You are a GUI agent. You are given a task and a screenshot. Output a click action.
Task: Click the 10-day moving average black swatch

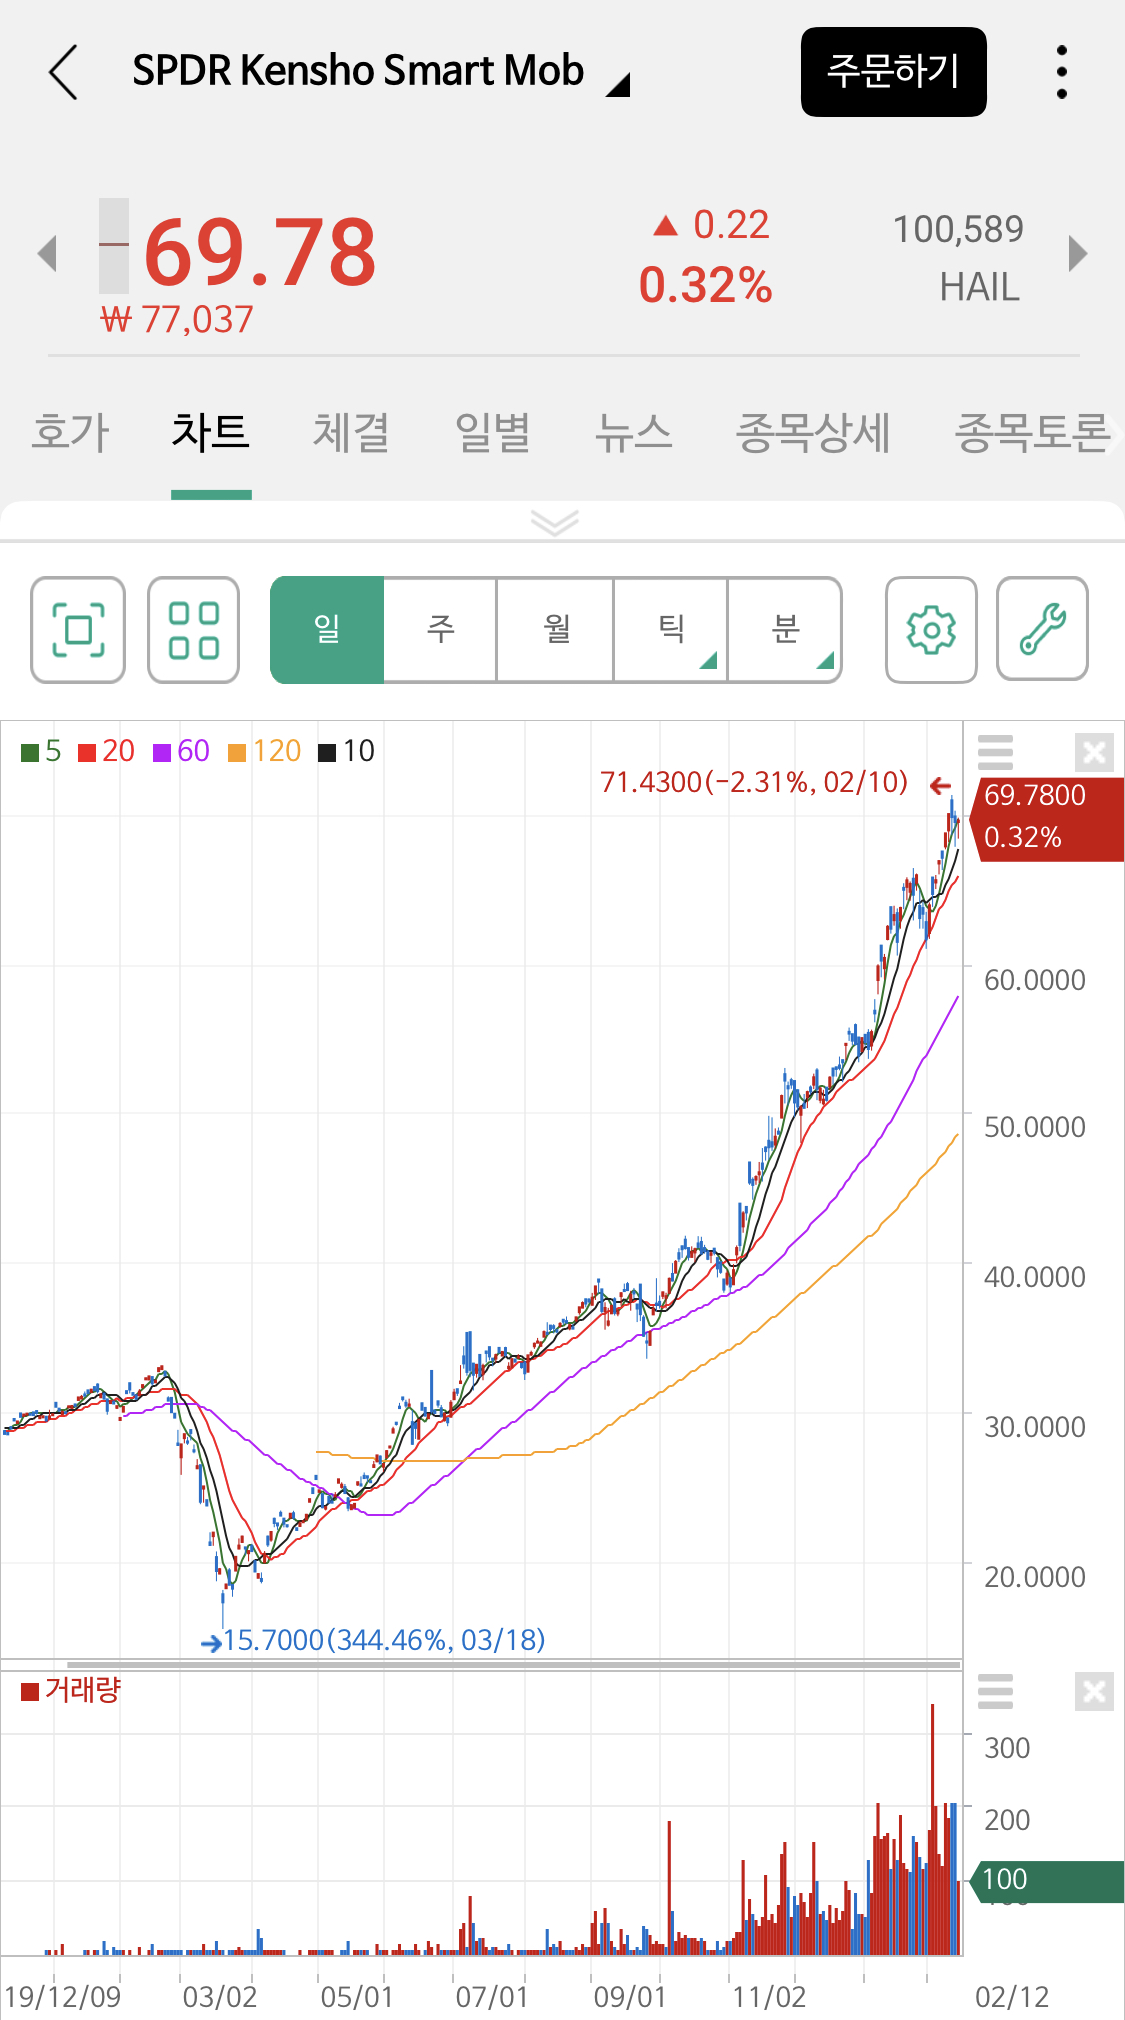(327, 752)
